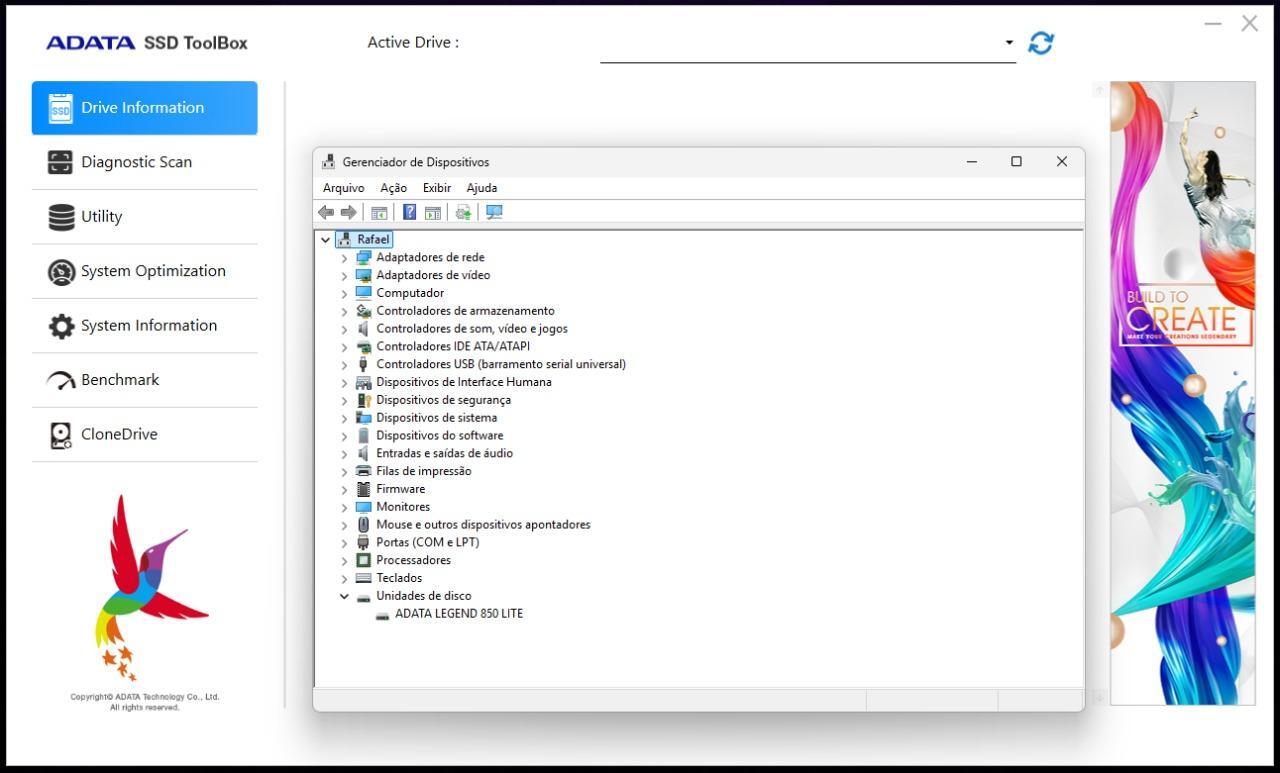Select Rafael computer root item
This screenshot has height=773, width=1280.
373,240
